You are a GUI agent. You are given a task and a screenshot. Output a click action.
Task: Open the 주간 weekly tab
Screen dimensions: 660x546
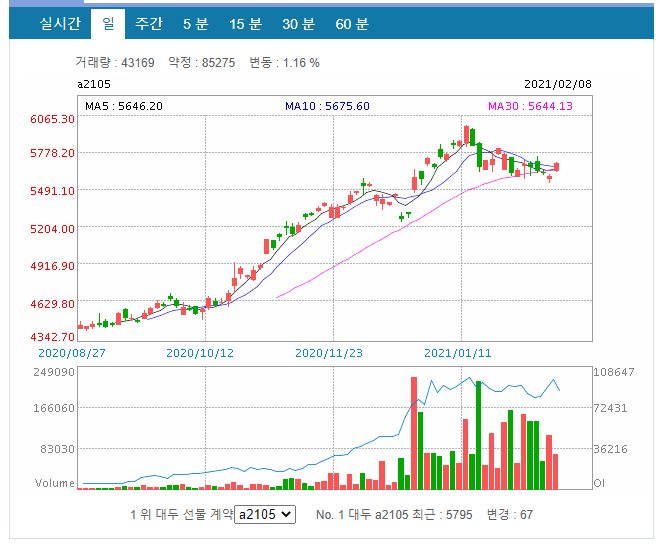(x=149, y=24)
